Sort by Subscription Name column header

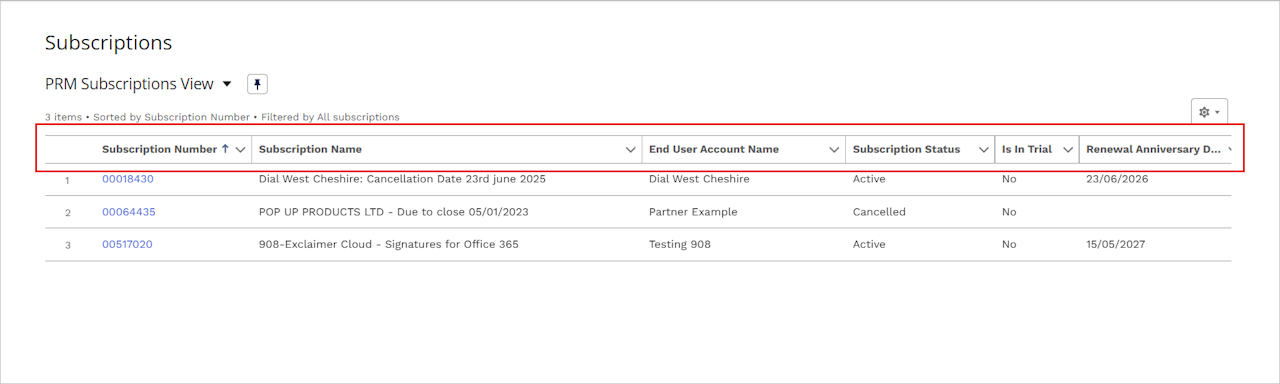click(310, 149)
